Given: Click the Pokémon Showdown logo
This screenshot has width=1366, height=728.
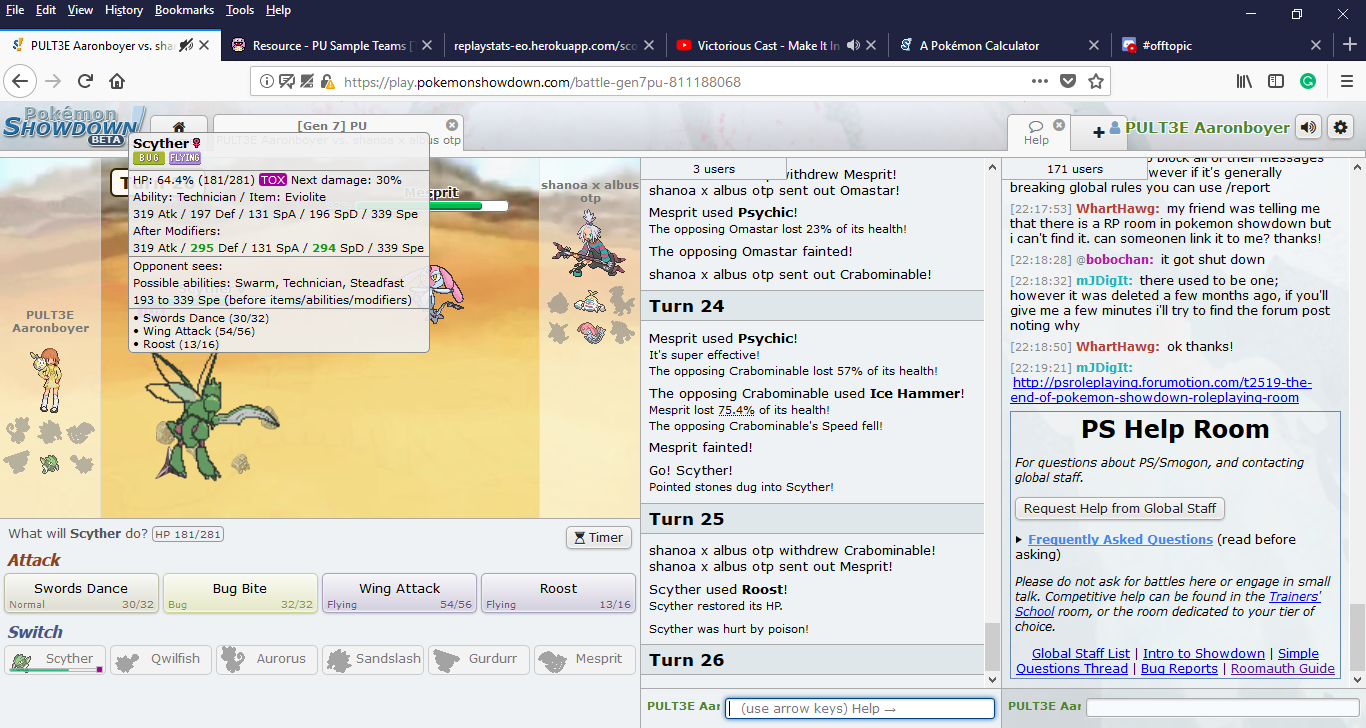Looking at the screenshot, I should [73, 127].
